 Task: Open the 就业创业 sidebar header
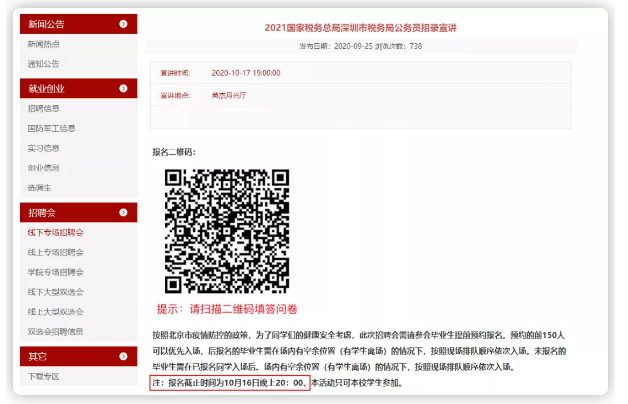78,88
